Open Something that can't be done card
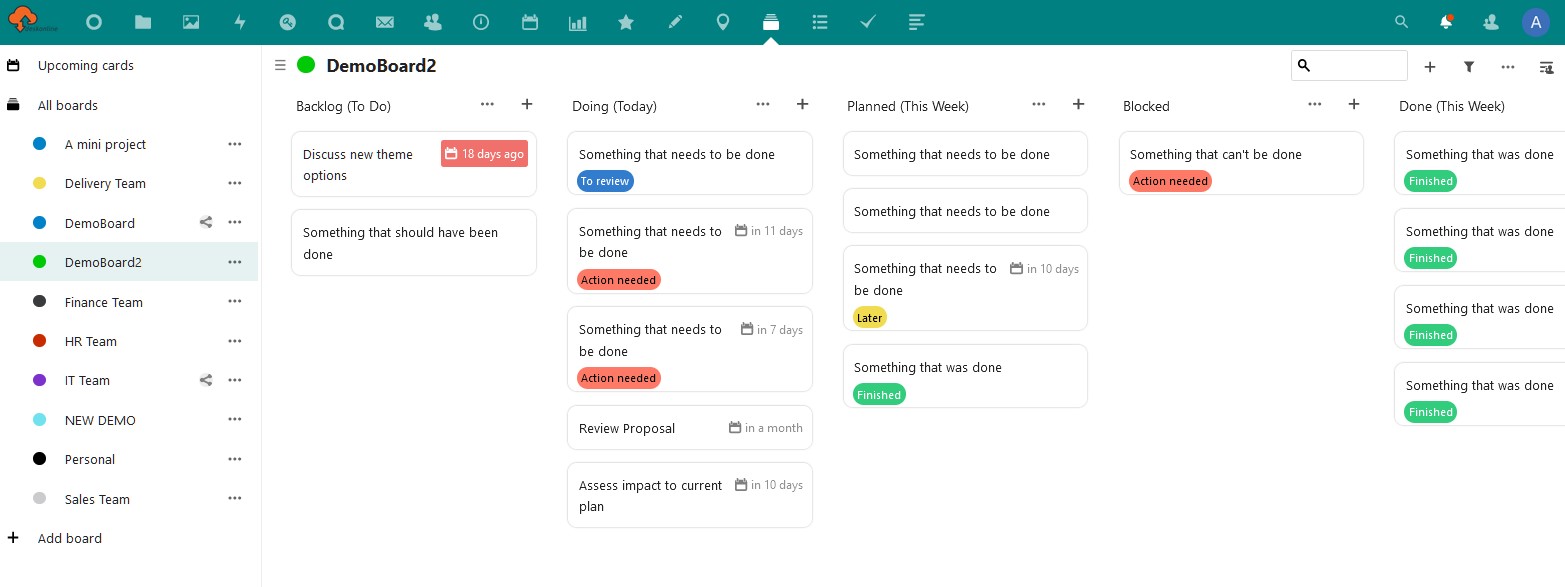The height and width of the screenshot is (587, 1565). 1241,163
